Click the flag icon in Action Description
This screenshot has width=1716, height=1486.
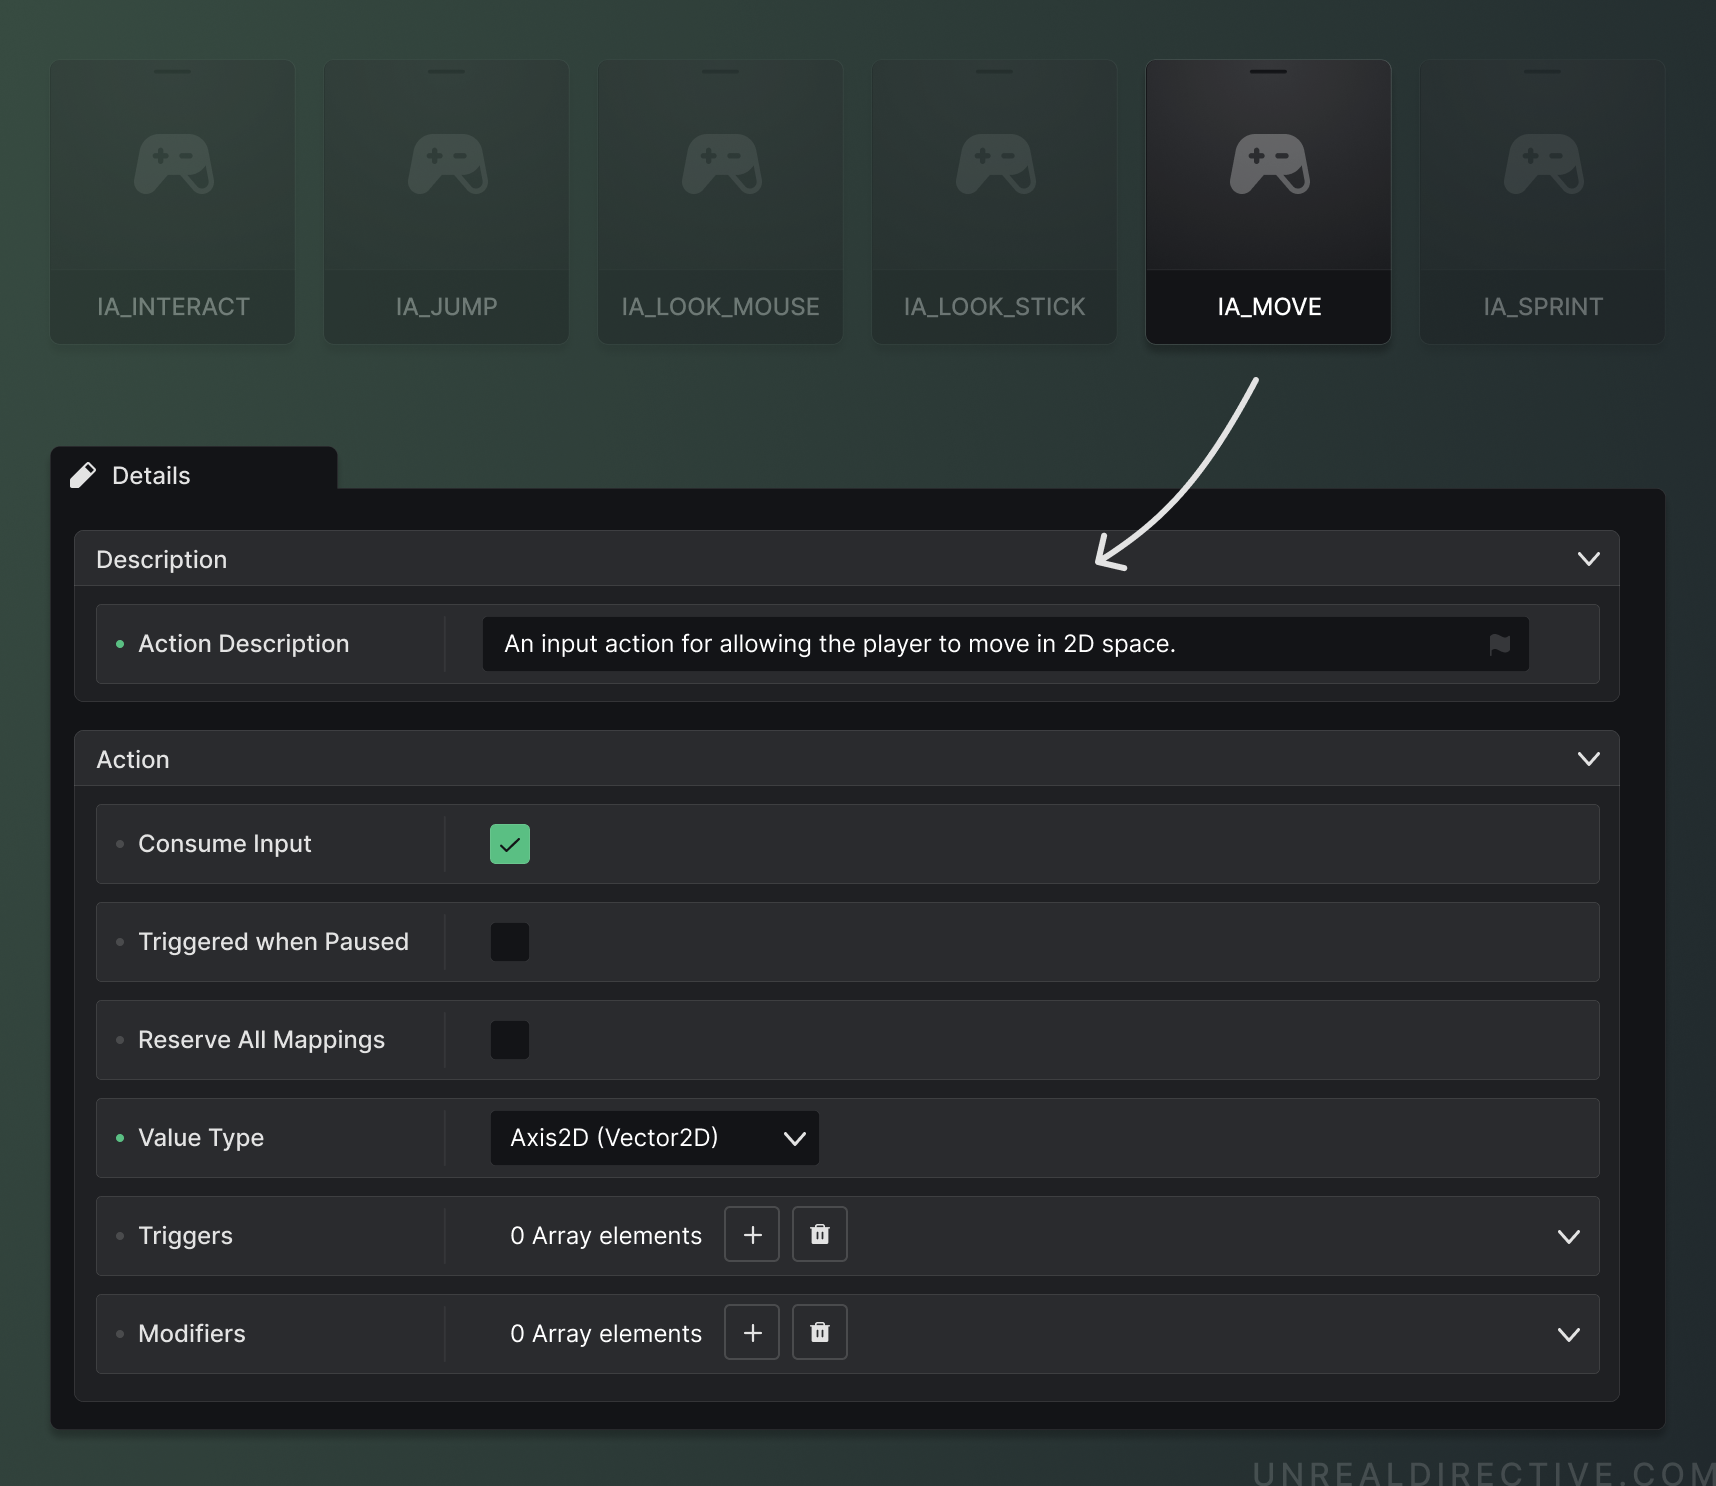[1499, 644]
